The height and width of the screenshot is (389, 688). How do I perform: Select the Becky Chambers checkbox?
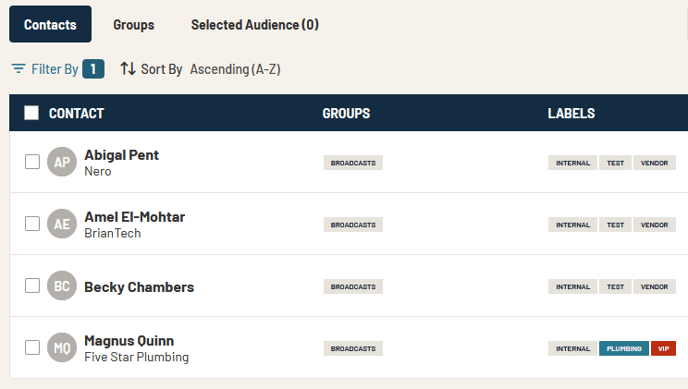pyautogui.click(x=32, y=286)
